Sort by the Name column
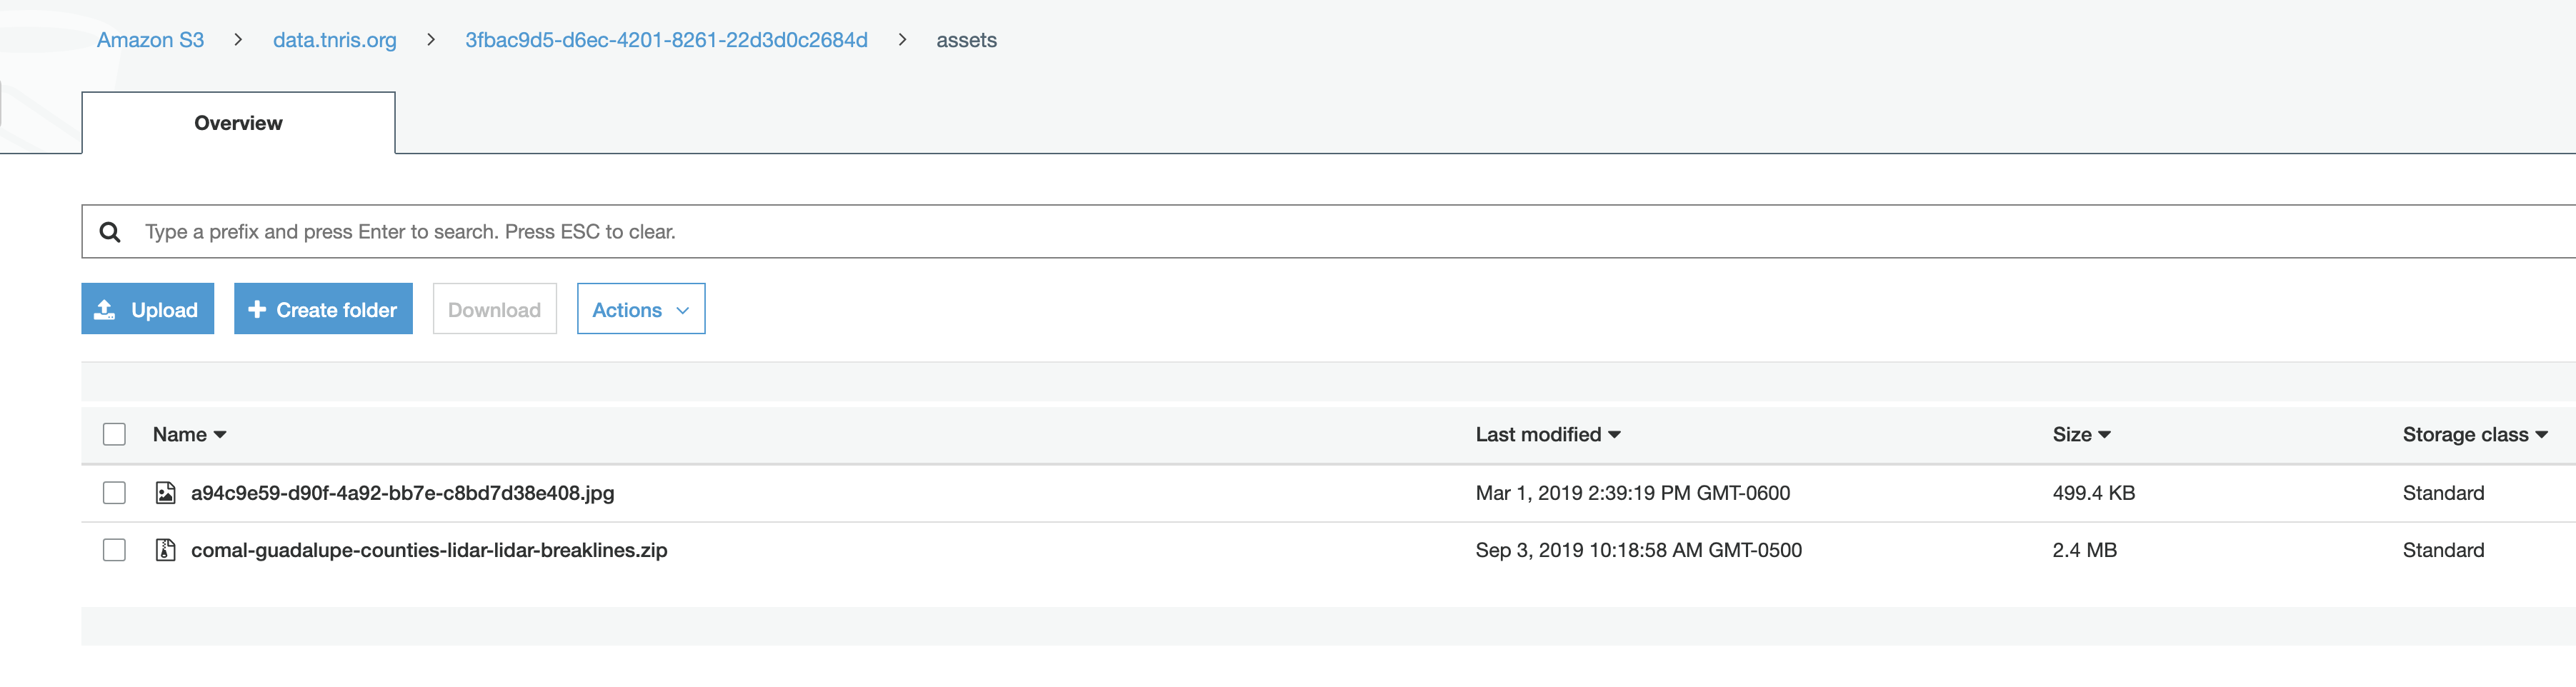 189,434
